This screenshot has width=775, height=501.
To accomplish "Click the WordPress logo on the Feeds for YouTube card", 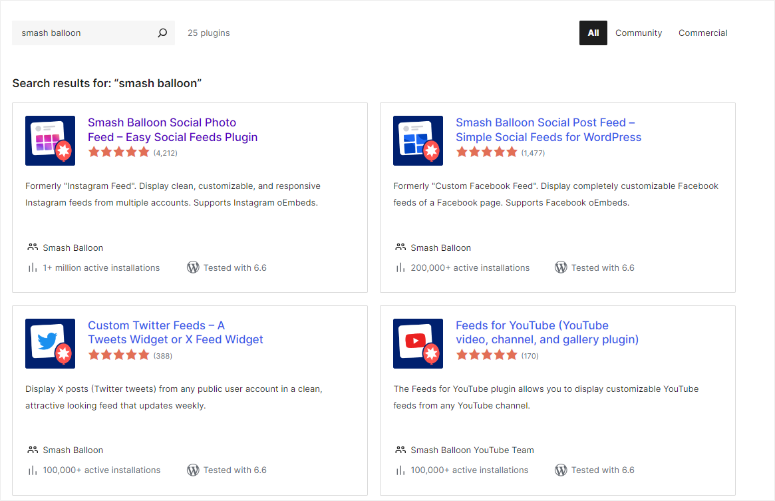I will pos(561,470).
